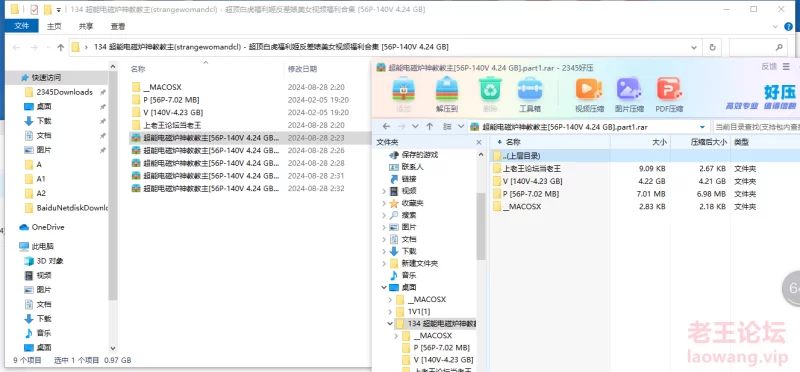Click 反馈 feedback link in 好压
This screenshot has width=800, height=372.
pos(769,66)
